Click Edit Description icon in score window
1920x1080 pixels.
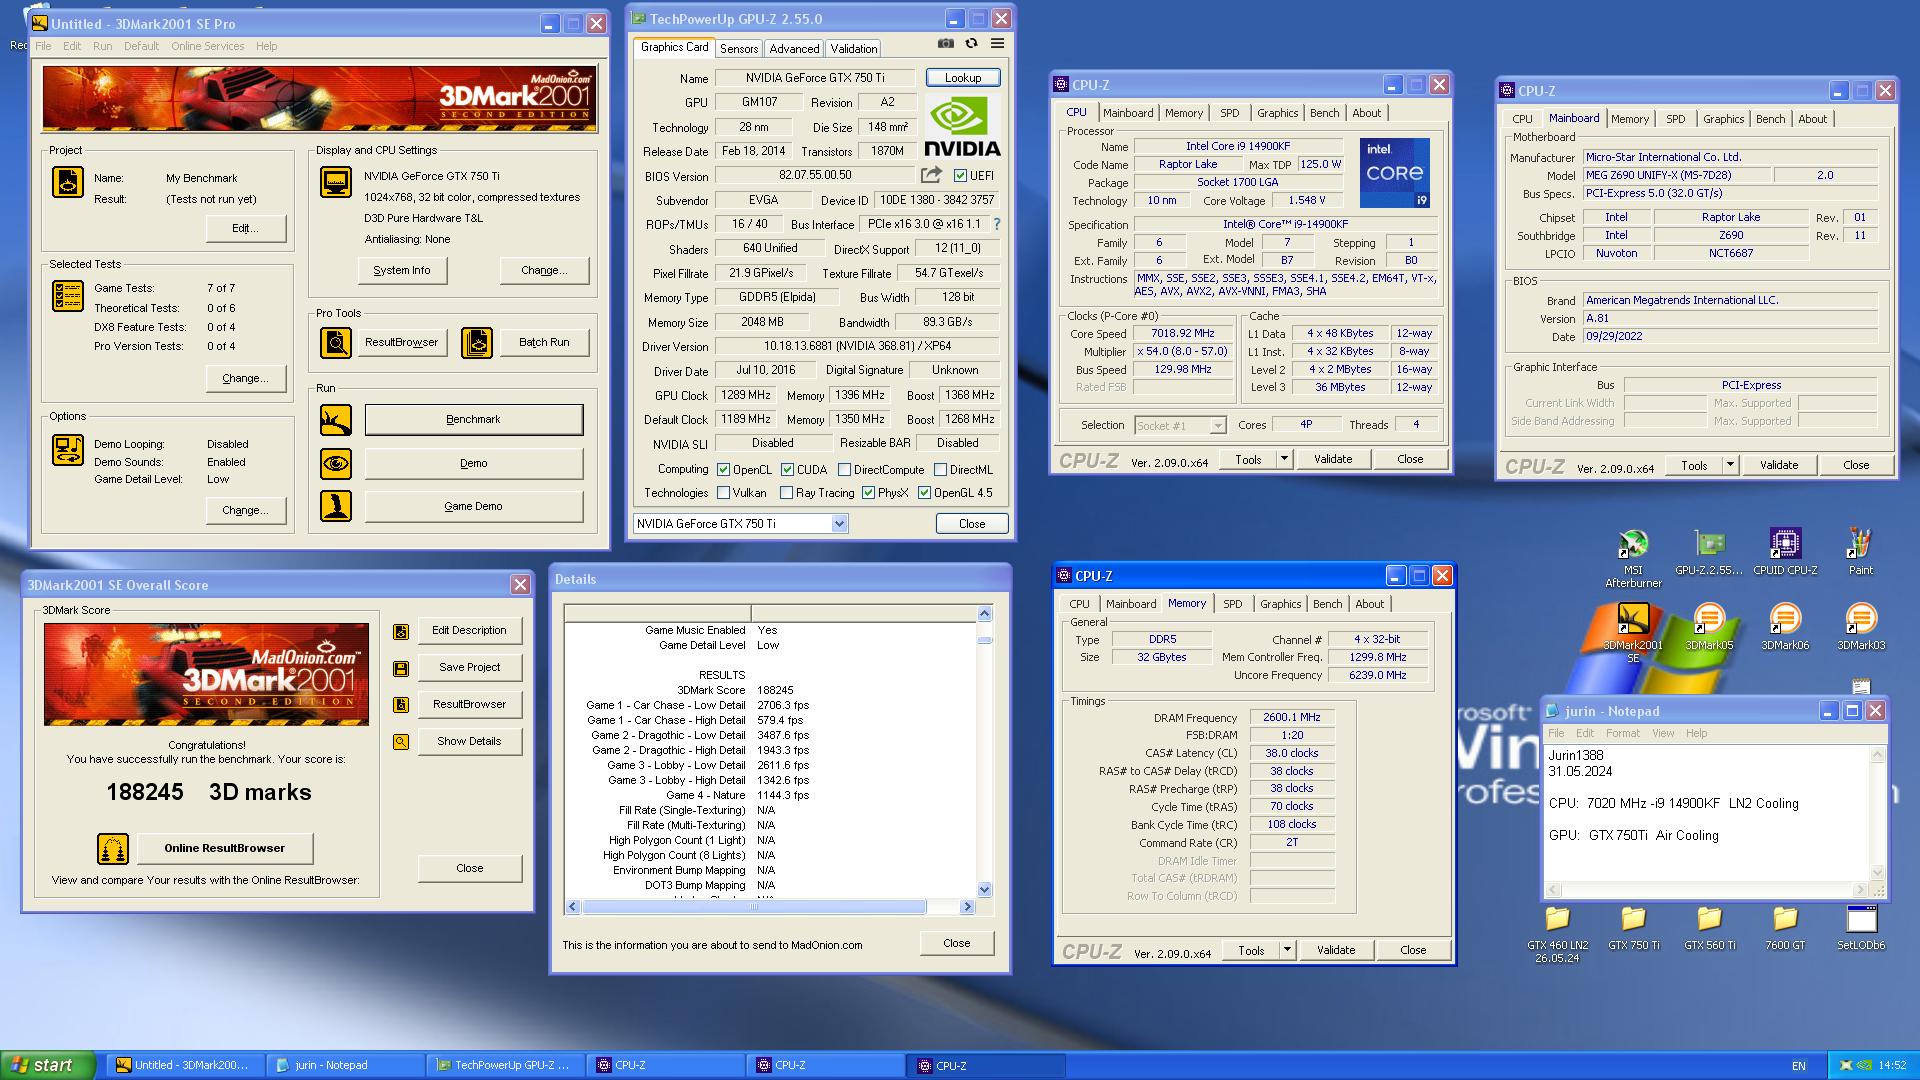pos(401,631)
